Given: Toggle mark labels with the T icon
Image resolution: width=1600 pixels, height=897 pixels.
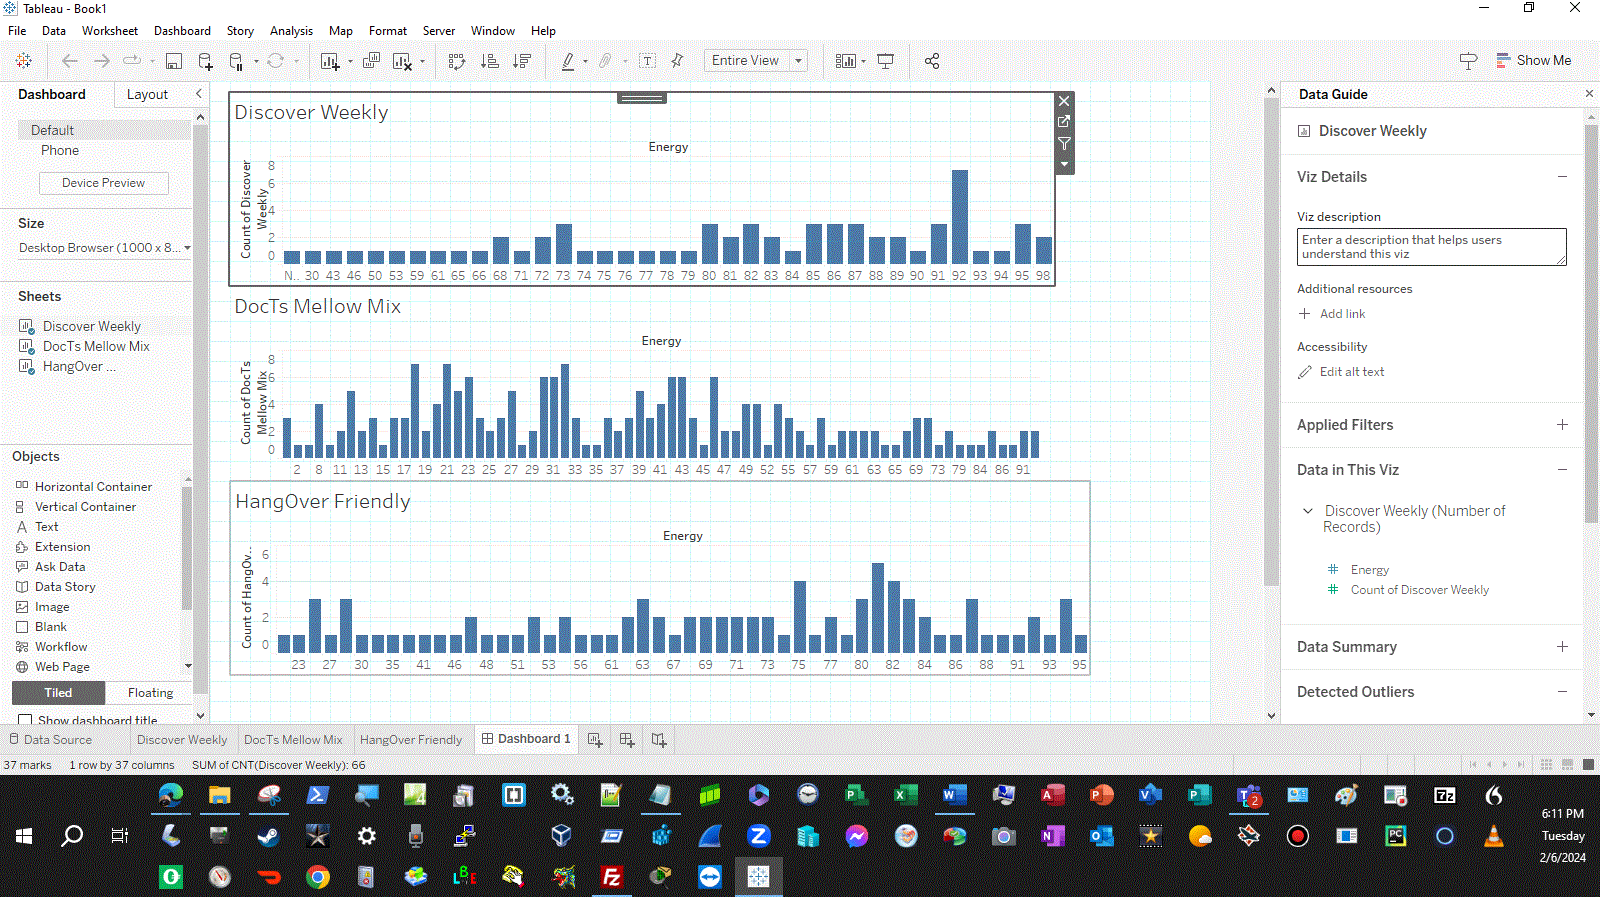Looking at the screenshot, I should (x=648, y=61).
